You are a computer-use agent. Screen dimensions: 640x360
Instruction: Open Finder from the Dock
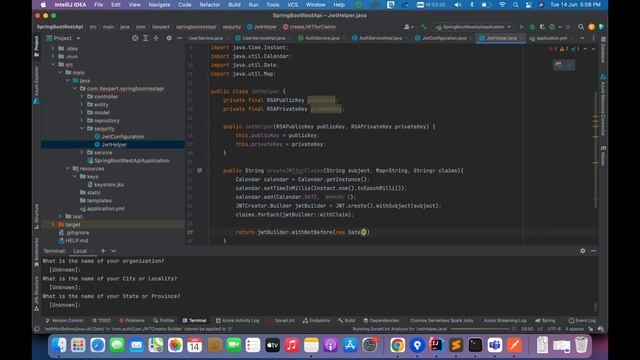(x=59, y=345)
